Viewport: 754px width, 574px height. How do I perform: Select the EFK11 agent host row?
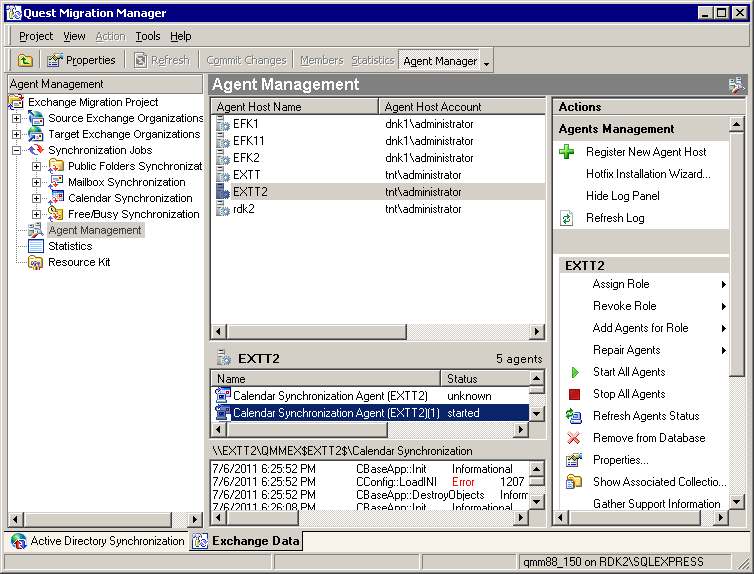[249, 141]
